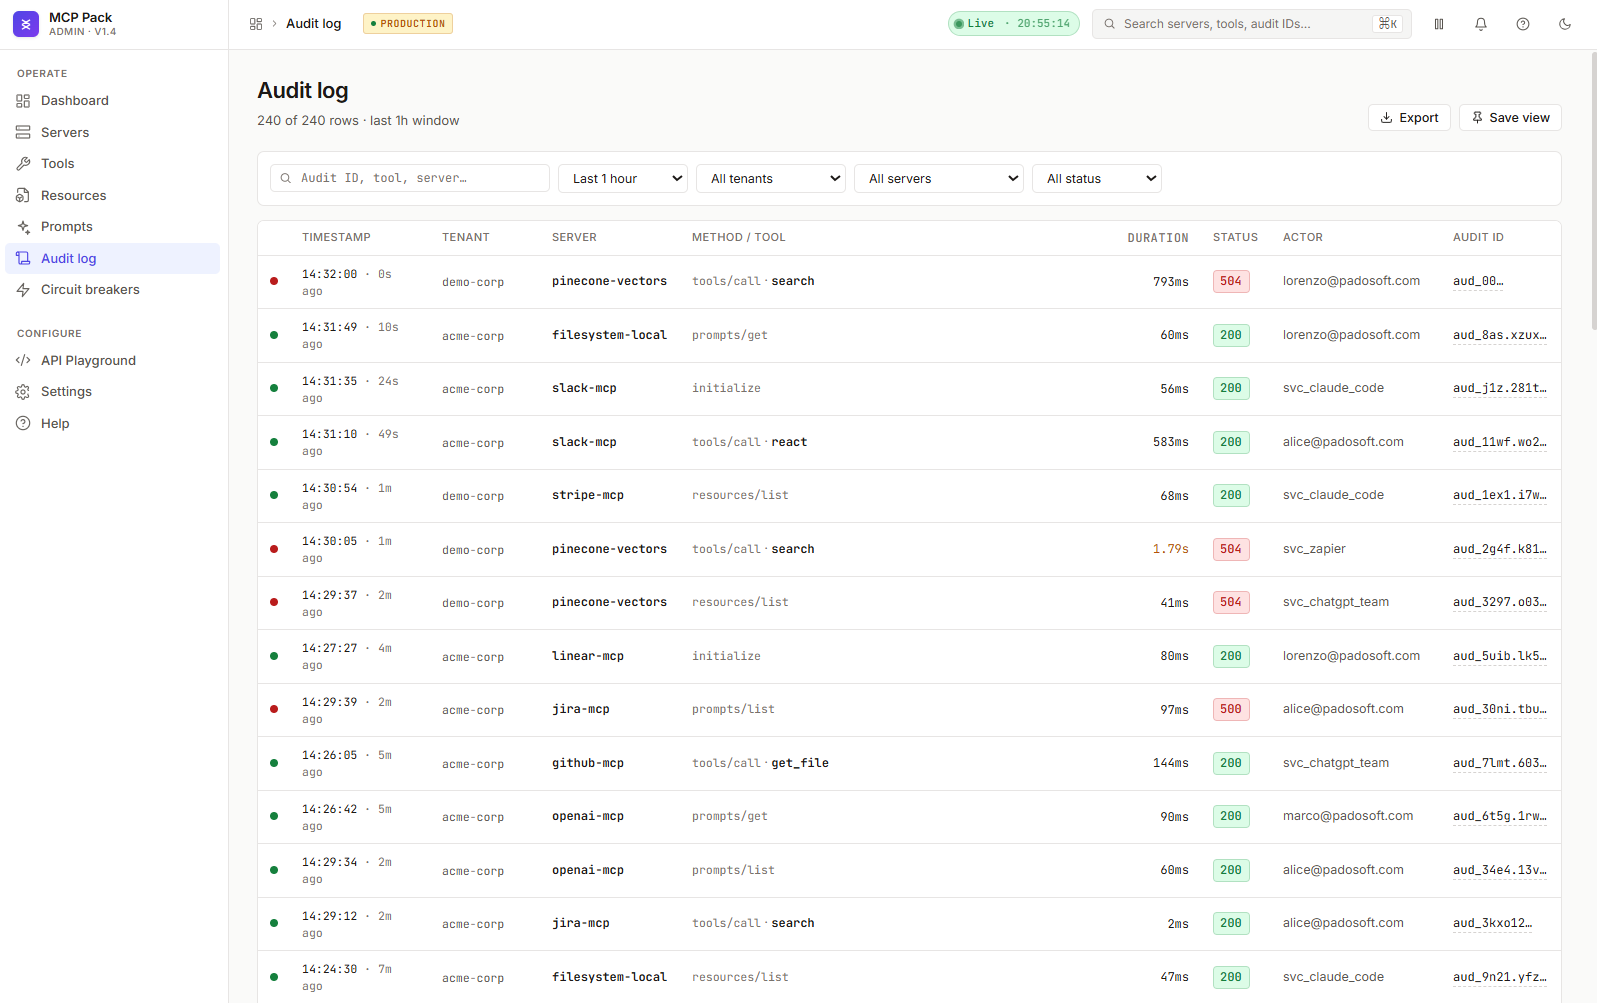Viewport: 1597px width, 1003px height.
Task: Click the Audit log scroll icon
Action: 23,258
